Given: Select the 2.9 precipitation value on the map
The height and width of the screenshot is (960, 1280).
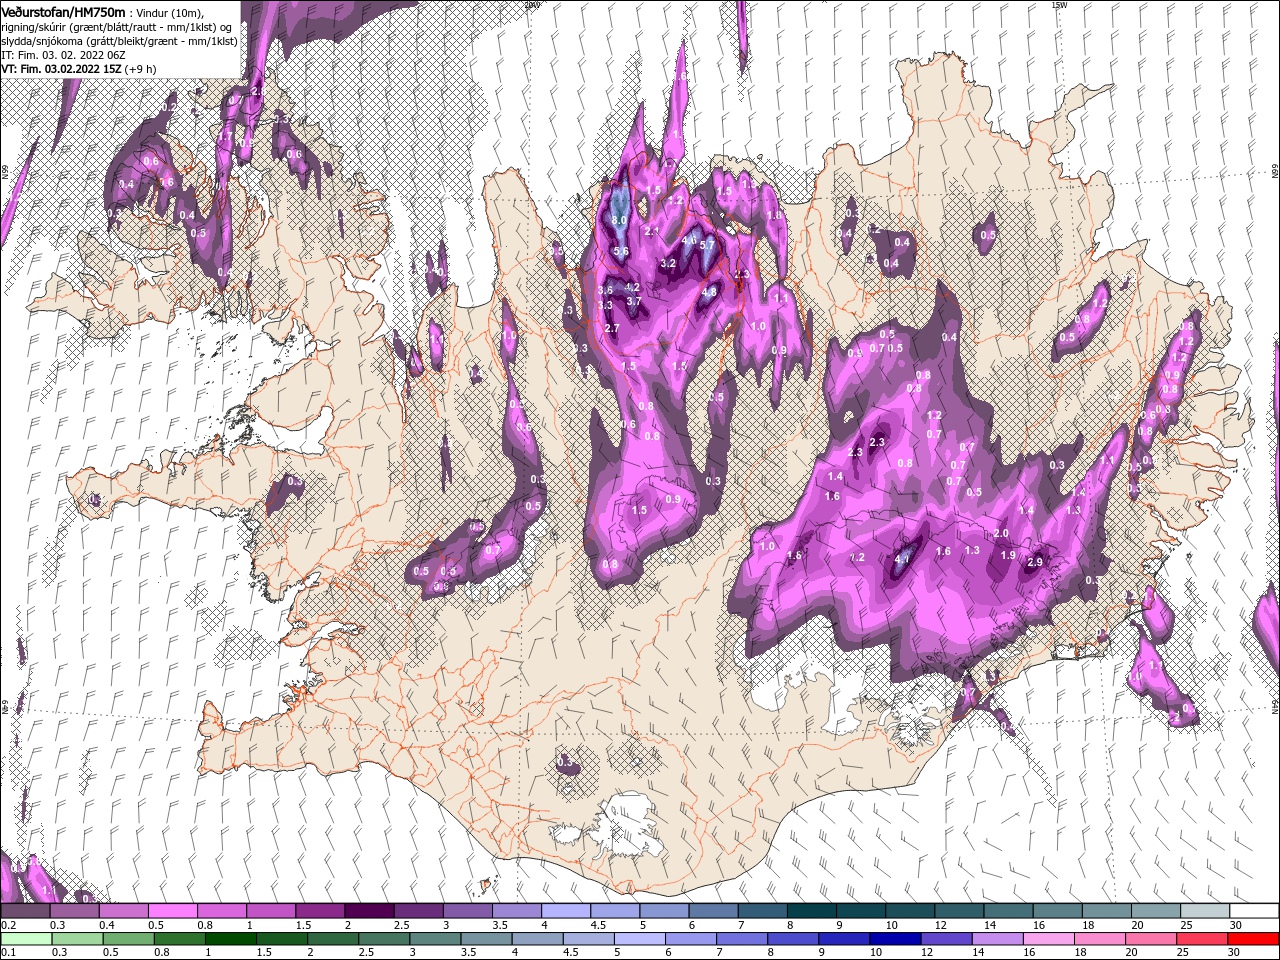Looking at the screenshot, I should 1035,562.
